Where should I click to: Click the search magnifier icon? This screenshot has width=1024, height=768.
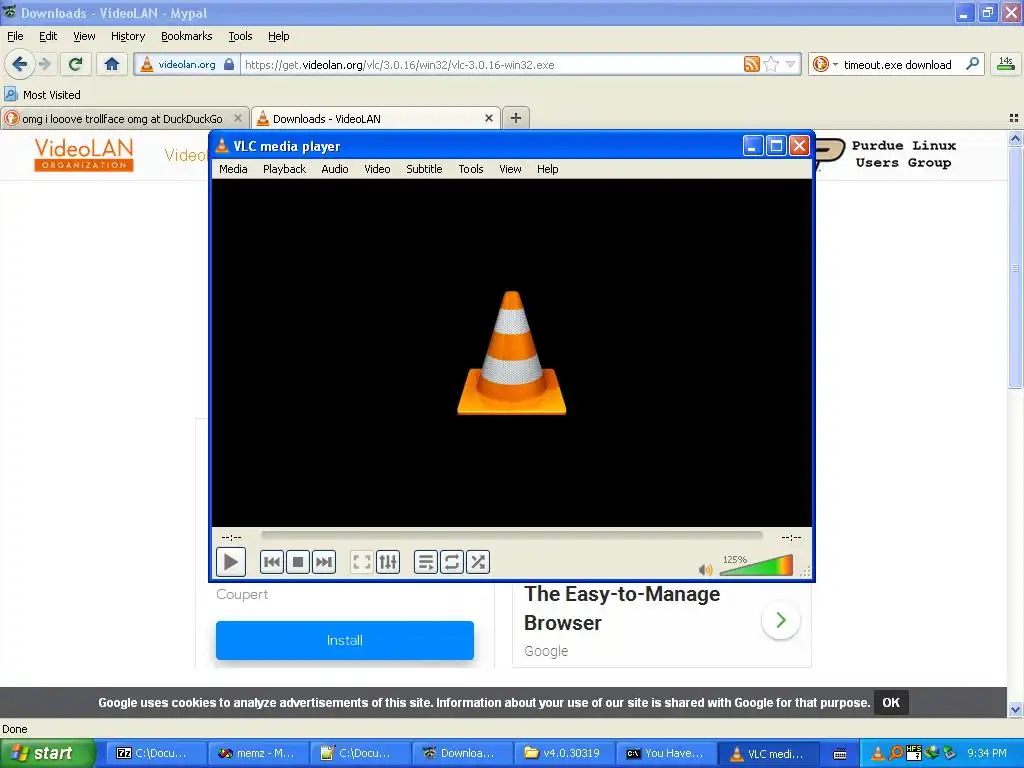(x=972, y=64)
